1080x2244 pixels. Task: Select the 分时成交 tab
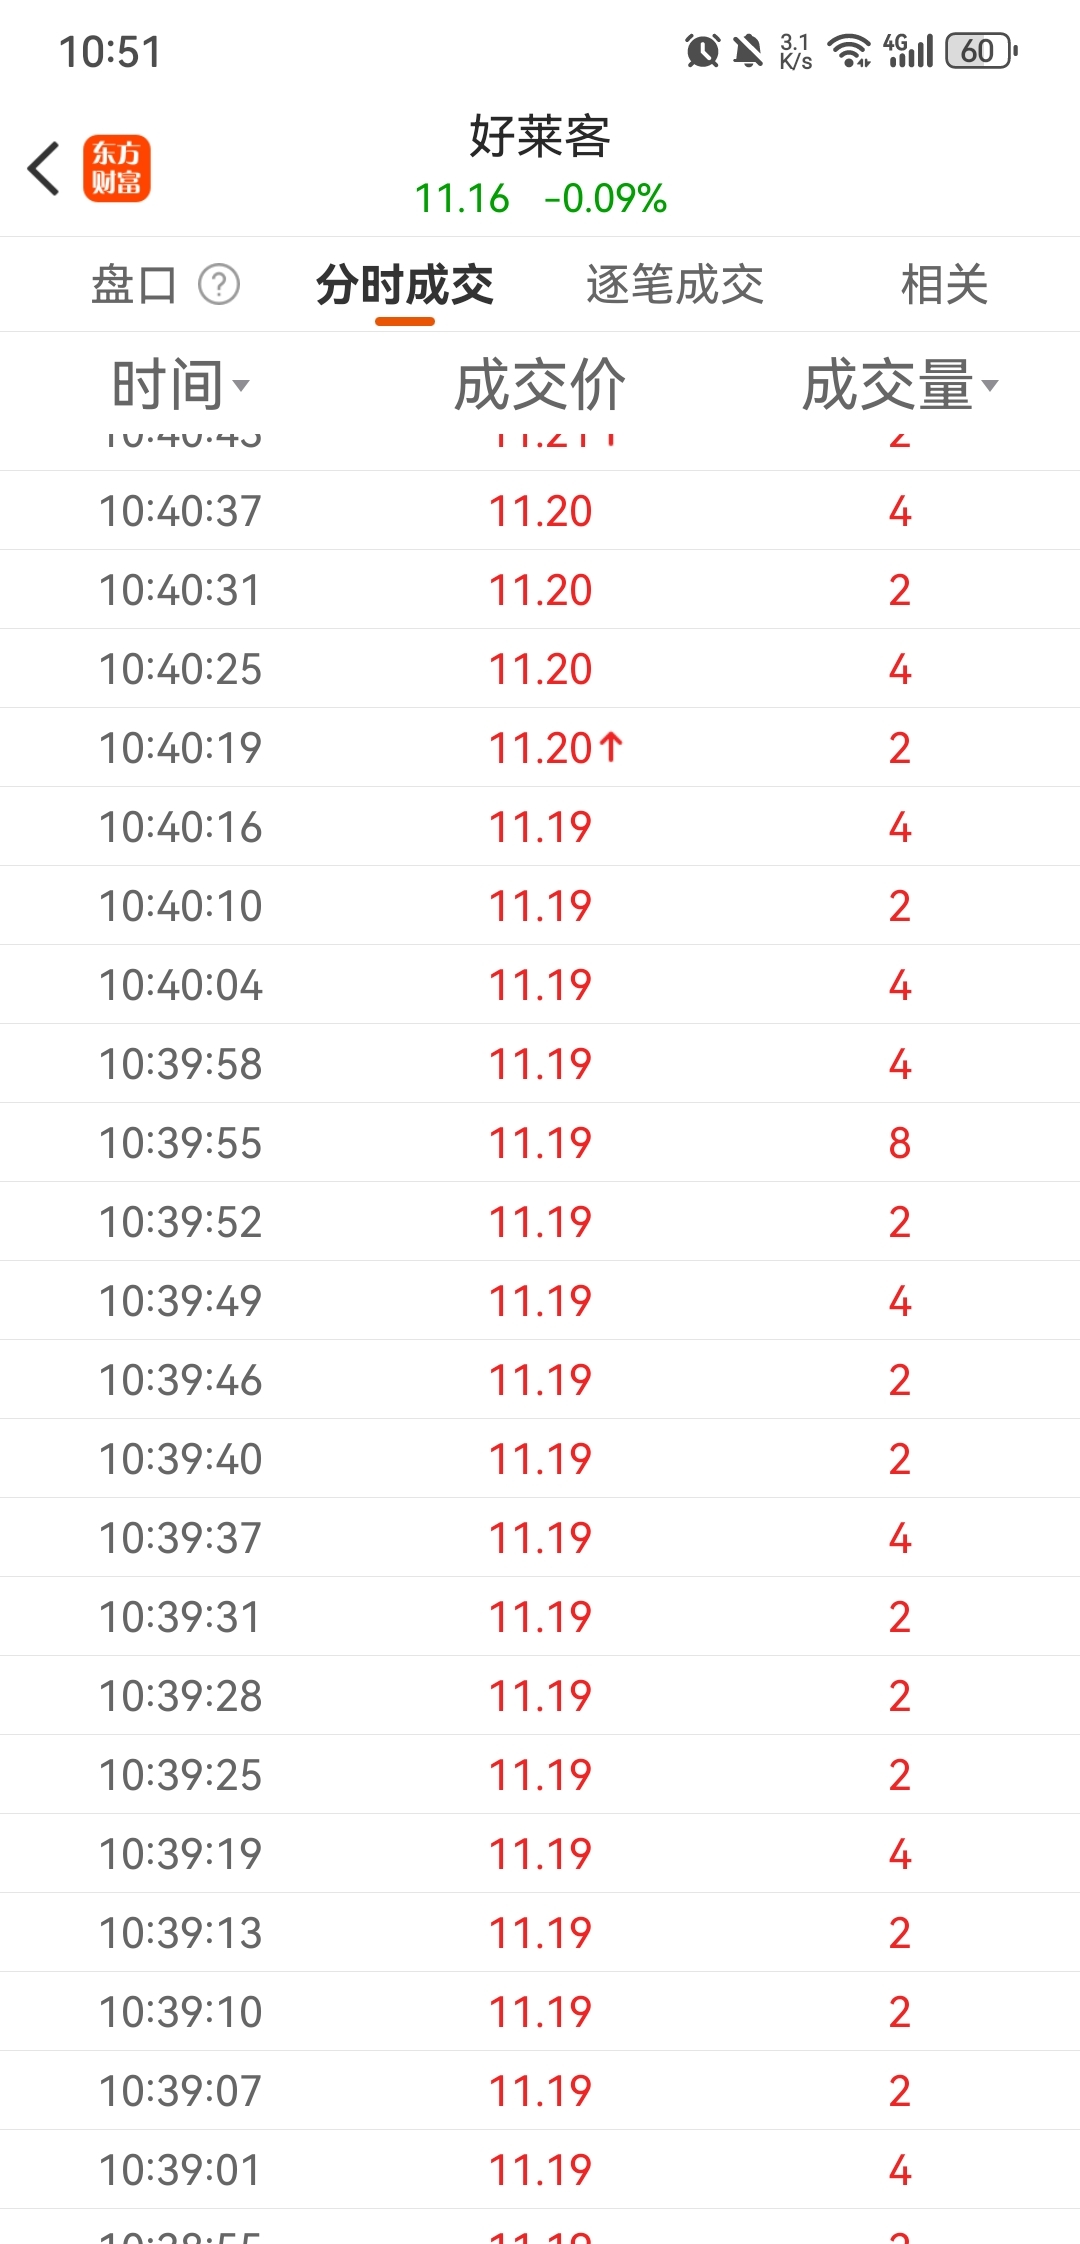[x=405, y=285]
